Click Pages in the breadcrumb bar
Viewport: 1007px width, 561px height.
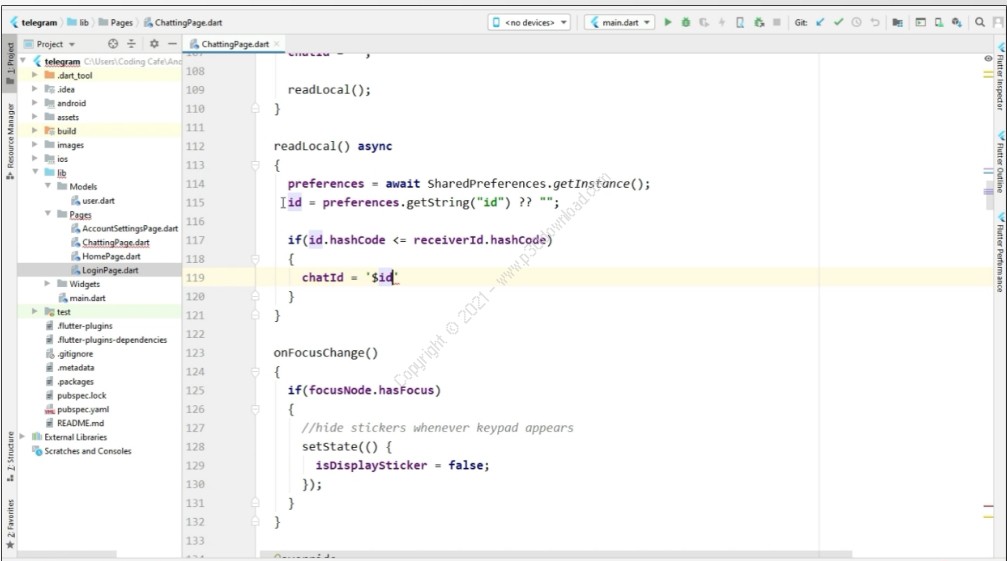[x=116, y=22]
